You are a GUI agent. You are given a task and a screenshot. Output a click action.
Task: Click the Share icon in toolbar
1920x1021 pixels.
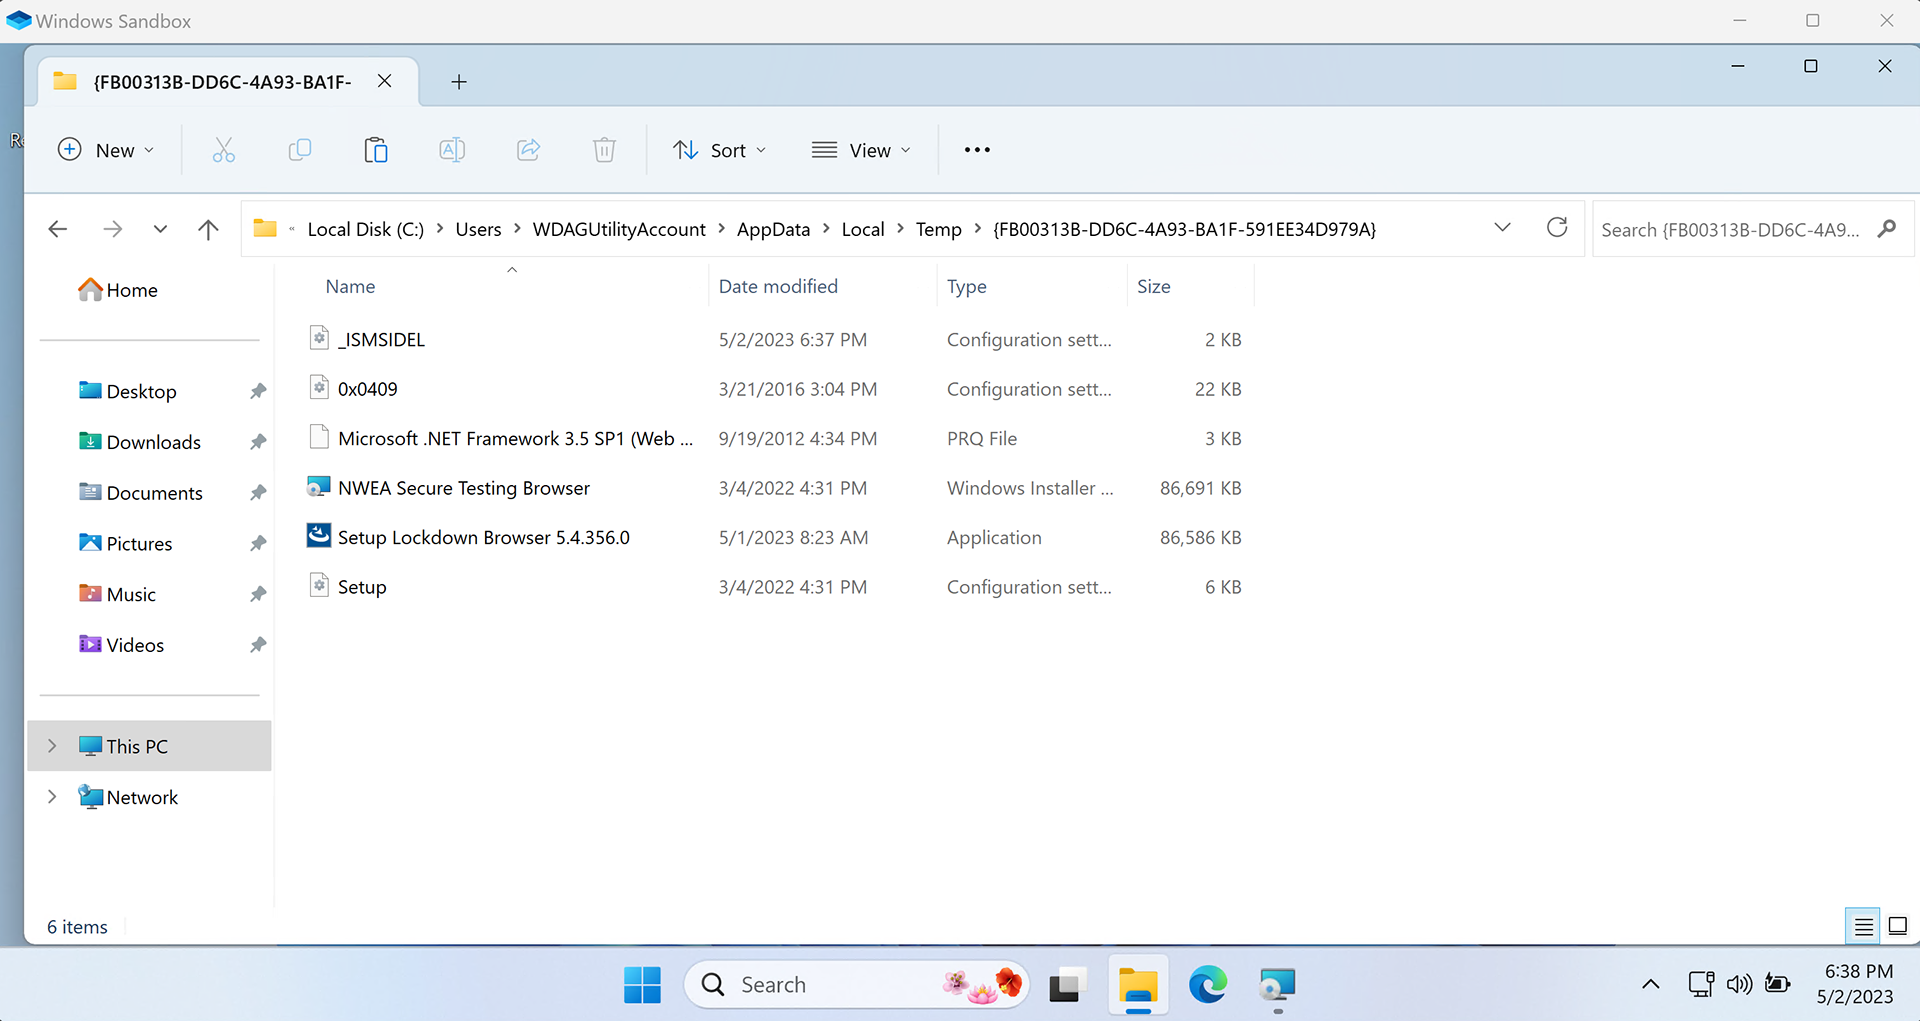[x=528, y=150]
